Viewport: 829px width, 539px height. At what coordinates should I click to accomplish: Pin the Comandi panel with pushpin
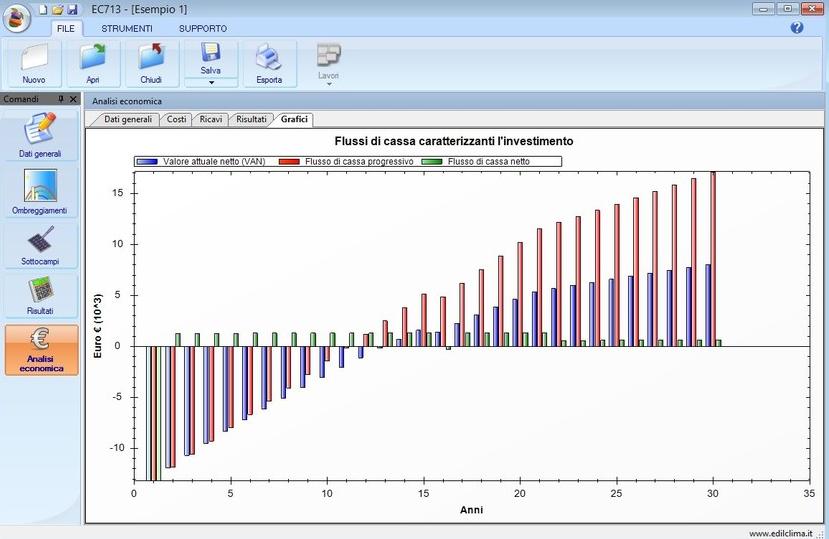[x=61, y=100]
